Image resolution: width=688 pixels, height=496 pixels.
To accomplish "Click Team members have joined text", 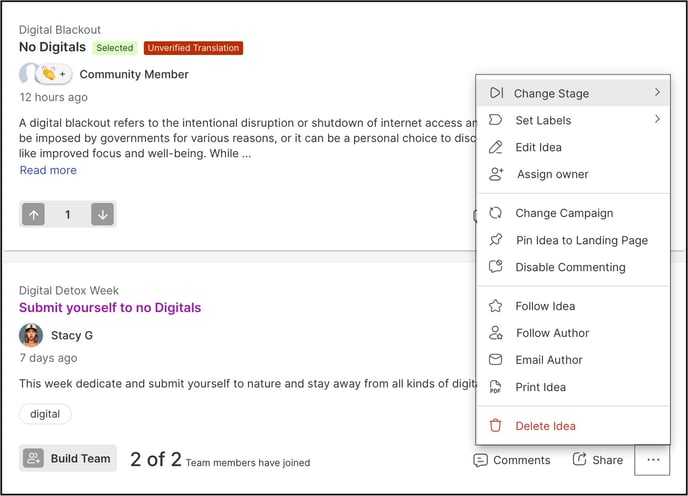I will 248,462.
